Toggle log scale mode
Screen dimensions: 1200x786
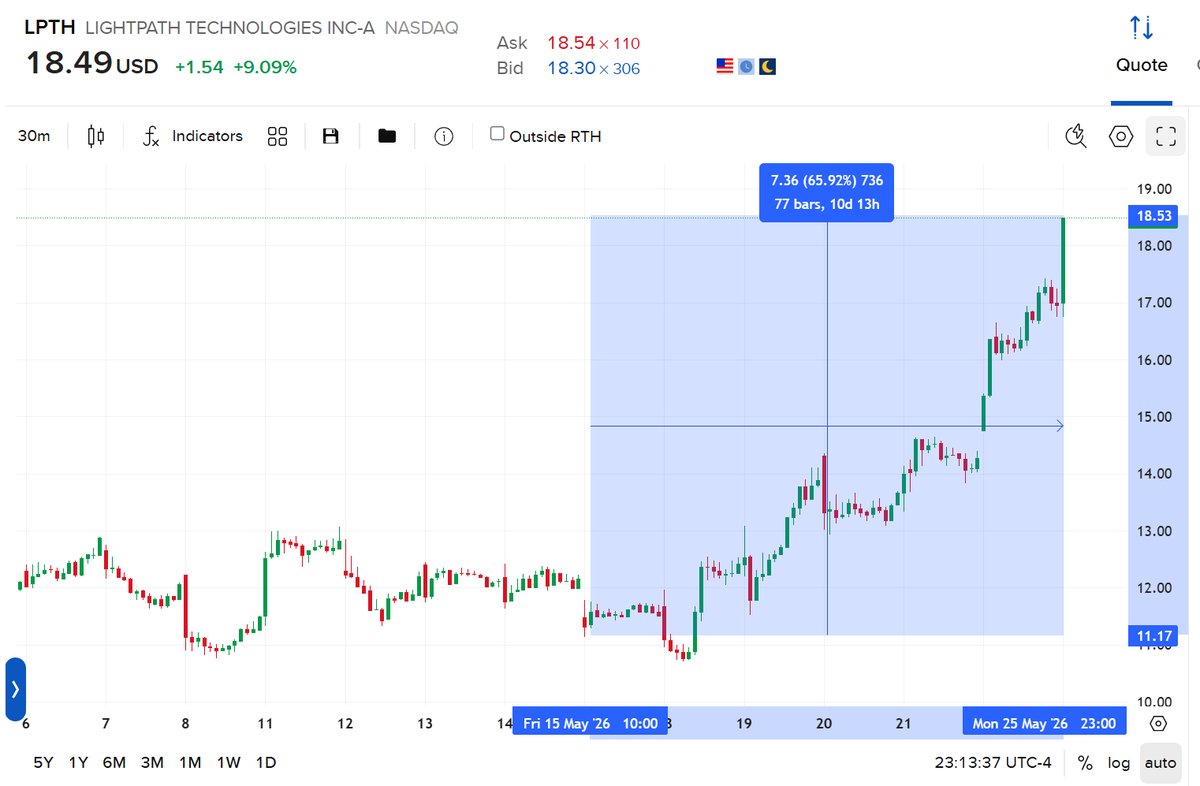click(1119, 763)
